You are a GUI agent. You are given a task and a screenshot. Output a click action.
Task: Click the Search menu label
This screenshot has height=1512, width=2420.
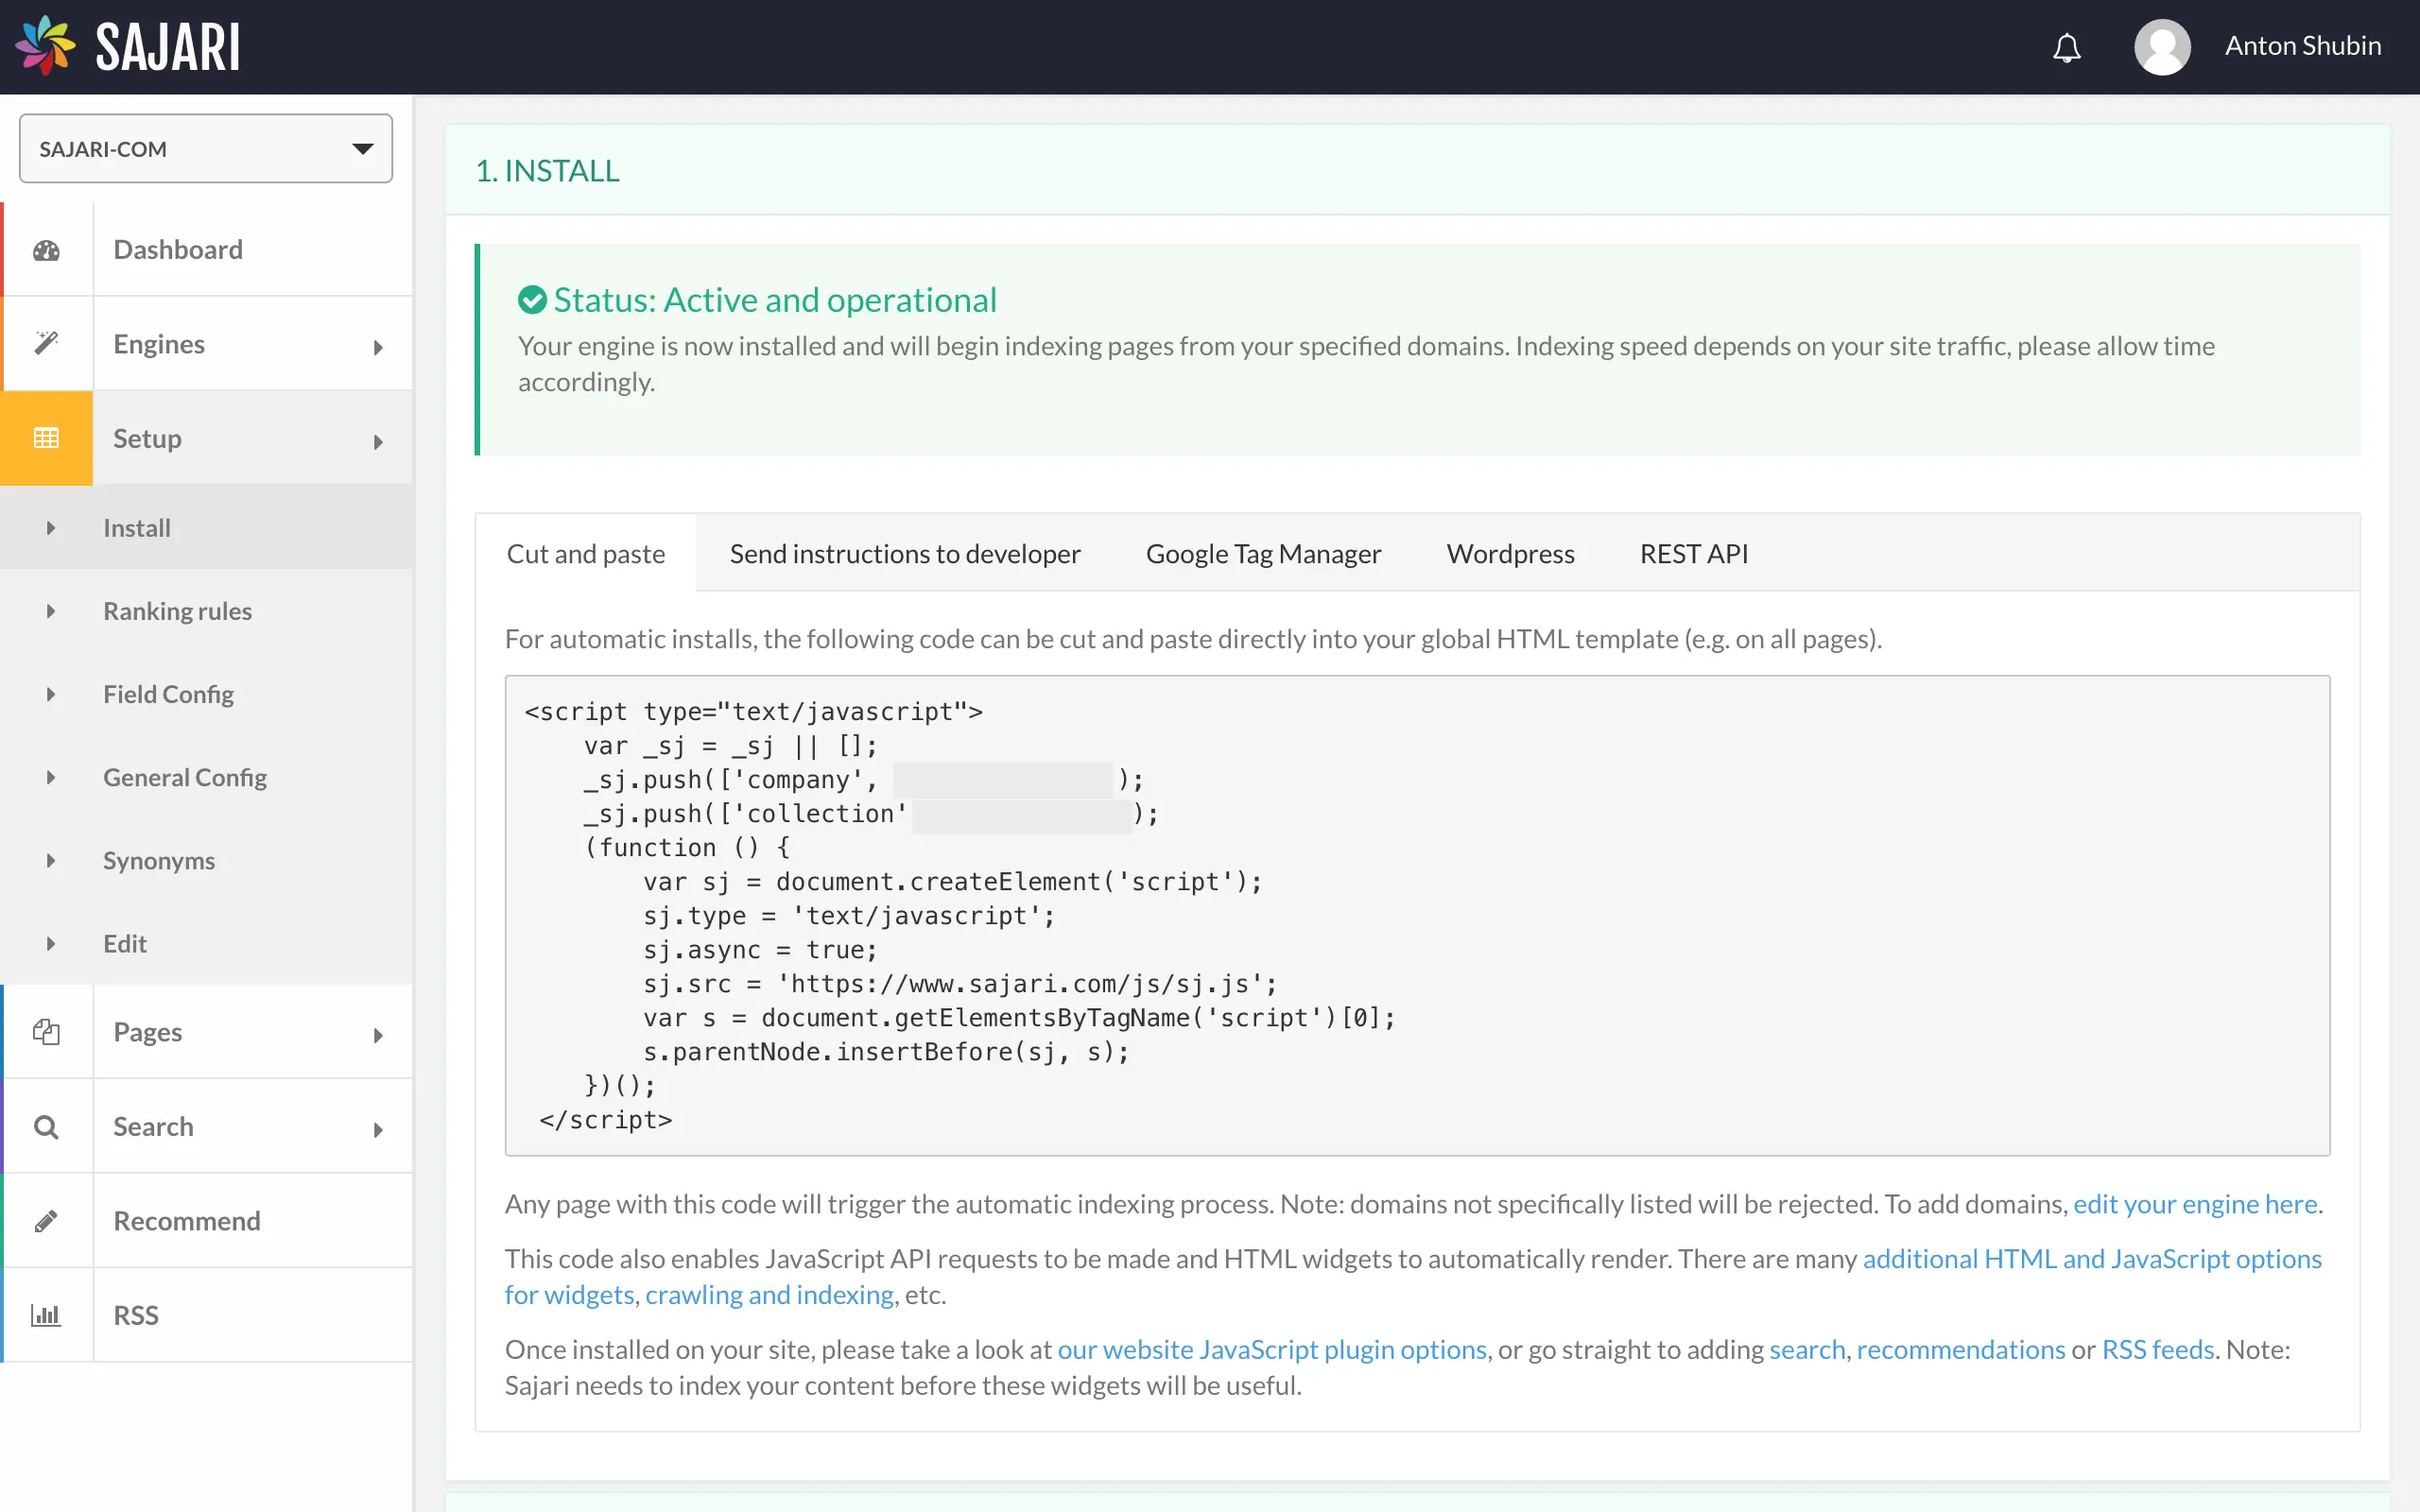pos(153,1126)
